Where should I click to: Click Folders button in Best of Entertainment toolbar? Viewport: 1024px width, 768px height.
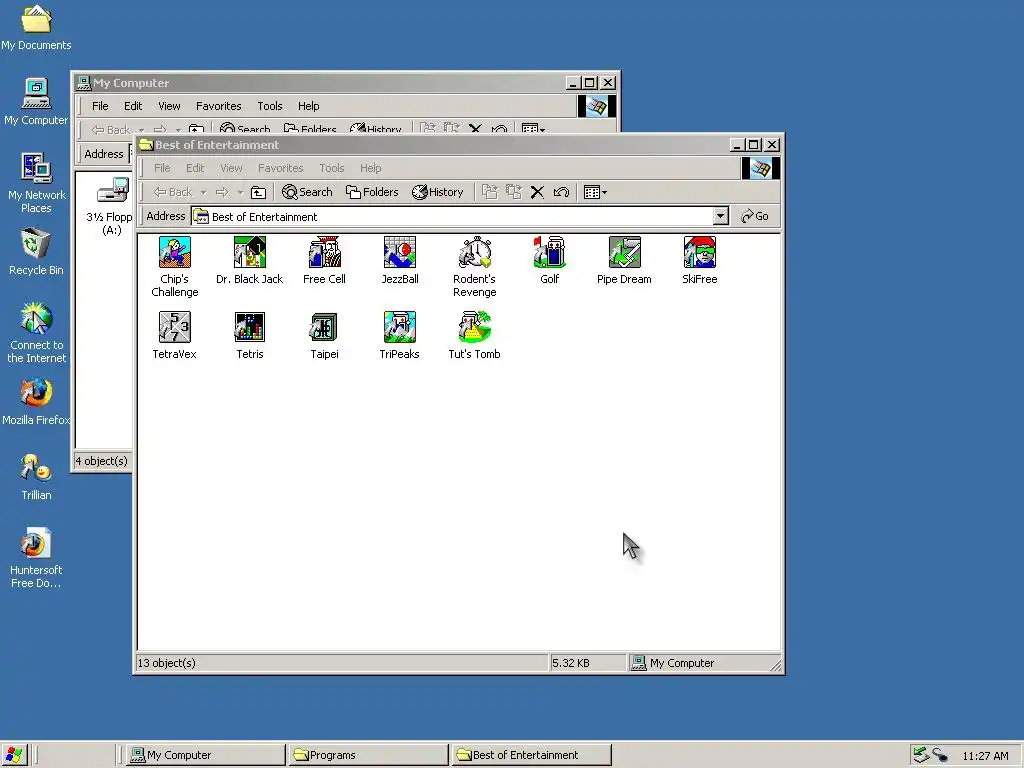pyautogui.click(x=372, y=192)
